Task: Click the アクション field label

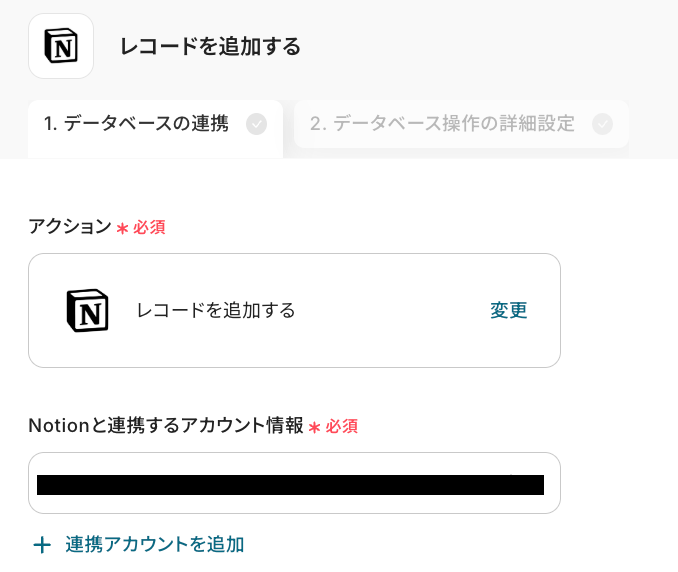Action: pyautogui.click(x=69, y=227)
